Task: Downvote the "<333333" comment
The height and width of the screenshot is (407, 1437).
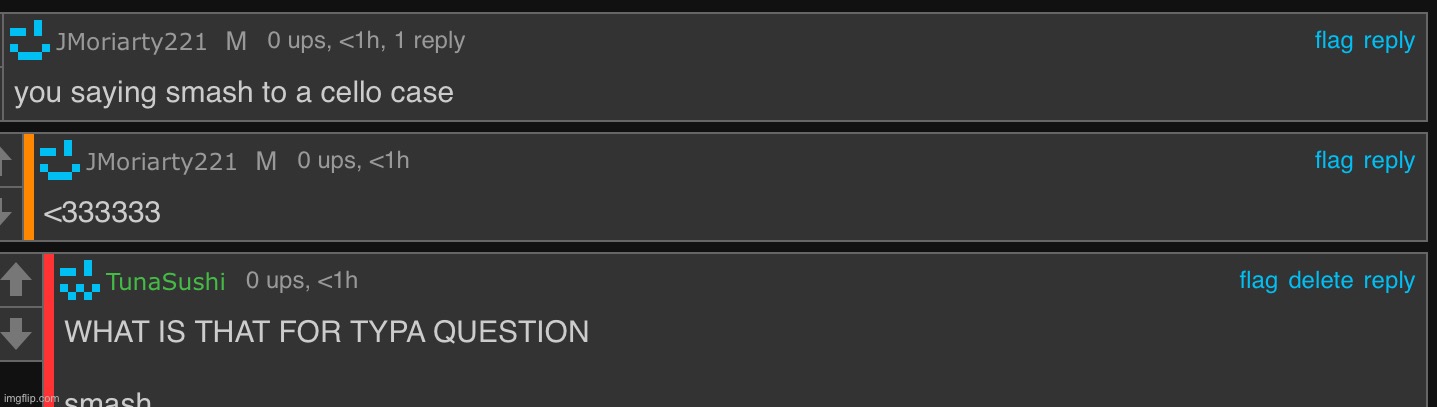Action: pos(5,210)
